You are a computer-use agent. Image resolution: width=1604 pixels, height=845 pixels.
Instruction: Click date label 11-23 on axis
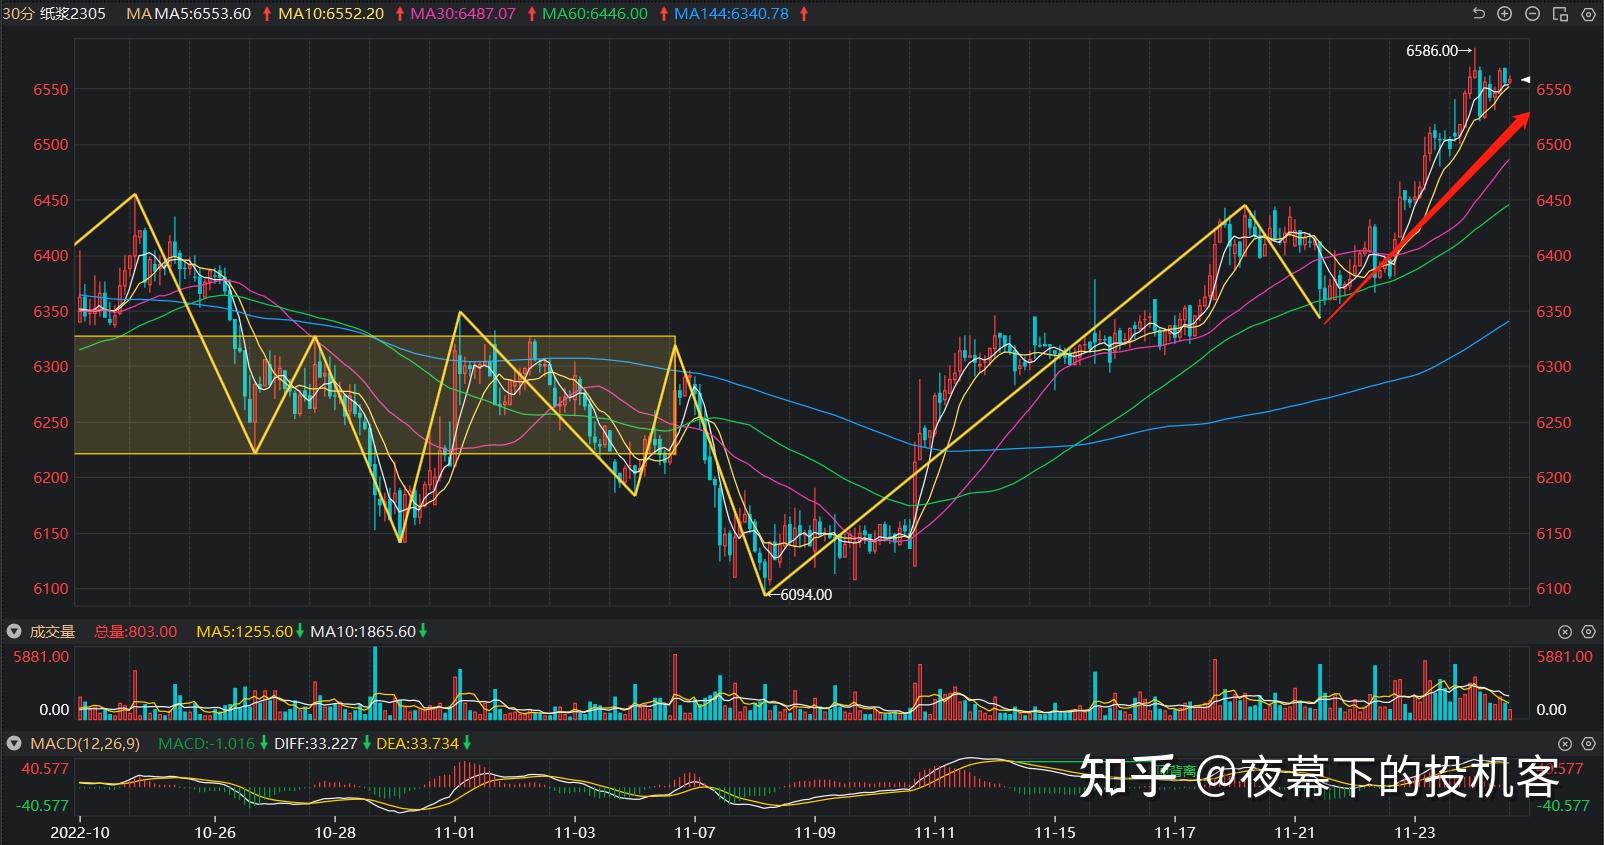(1415, 832)
